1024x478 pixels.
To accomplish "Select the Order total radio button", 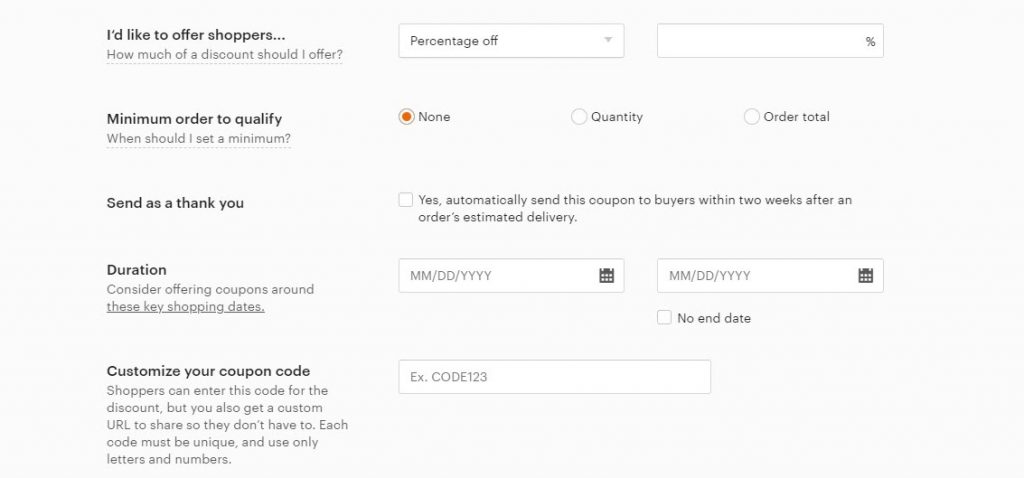I will click(x=751, y=117).
